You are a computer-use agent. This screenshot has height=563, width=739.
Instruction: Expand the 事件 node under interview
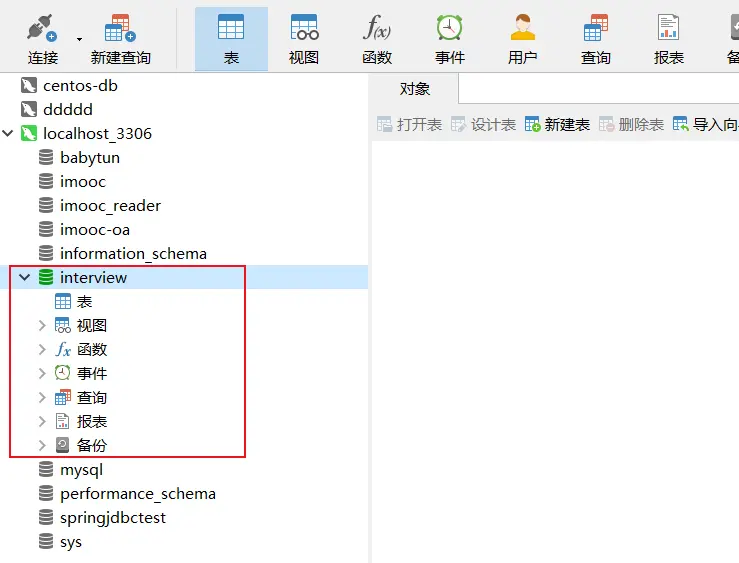42,374
